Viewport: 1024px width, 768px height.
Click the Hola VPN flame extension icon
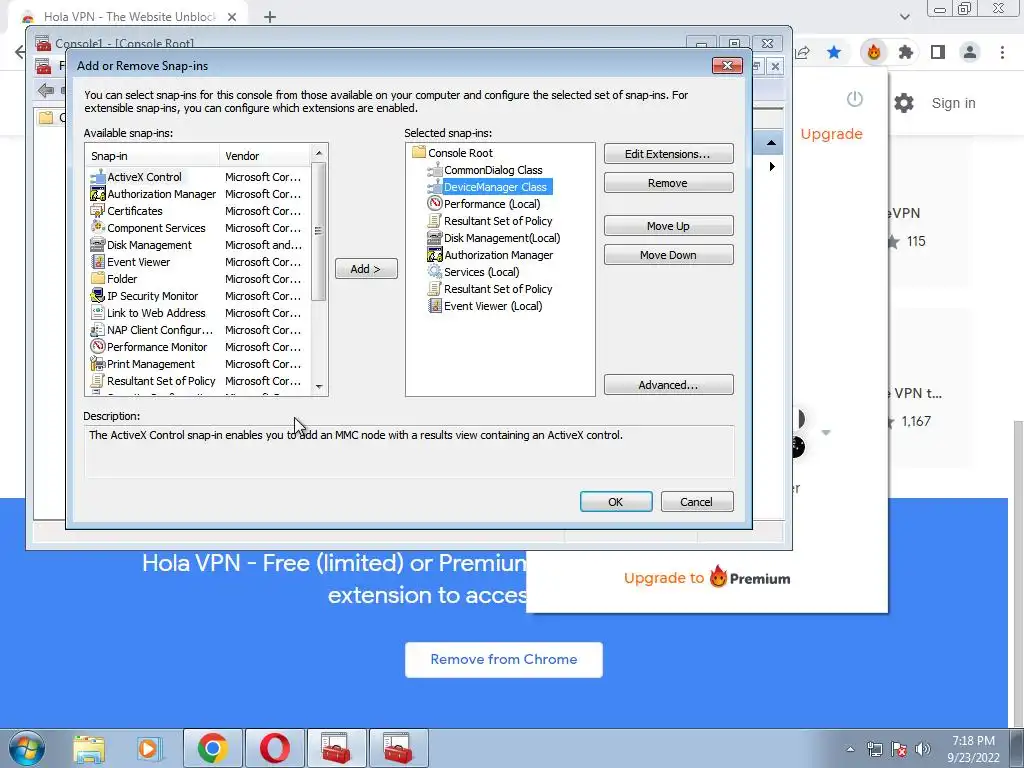[874, 52]
